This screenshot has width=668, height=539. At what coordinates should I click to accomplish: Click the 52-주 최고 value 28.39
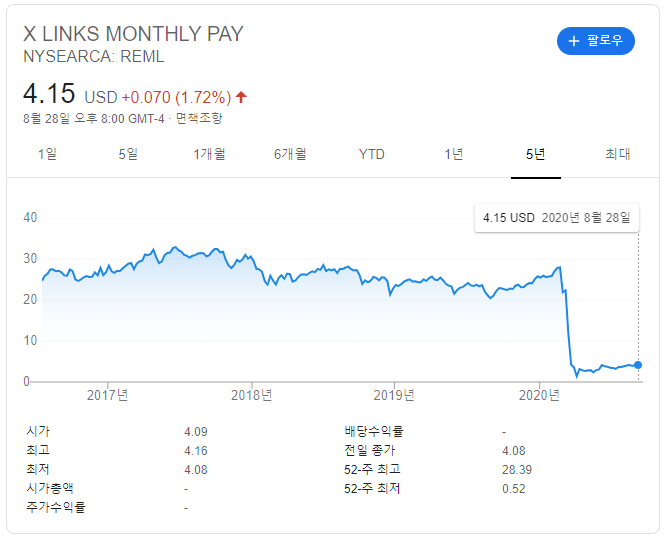517,470
